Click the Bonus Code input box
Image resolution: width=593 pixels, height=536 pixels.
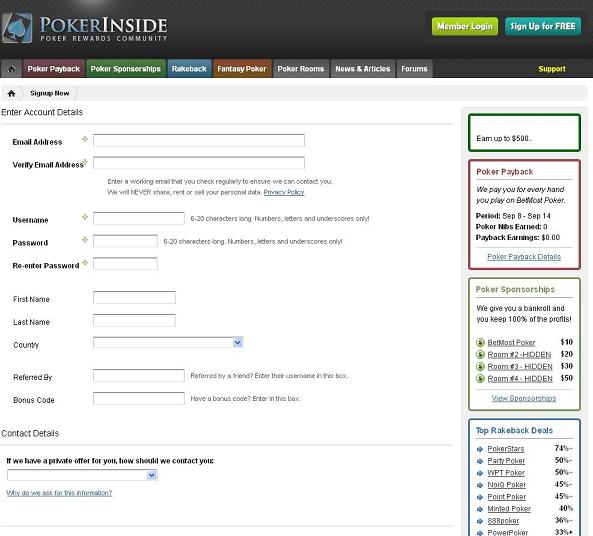(139, 398)
